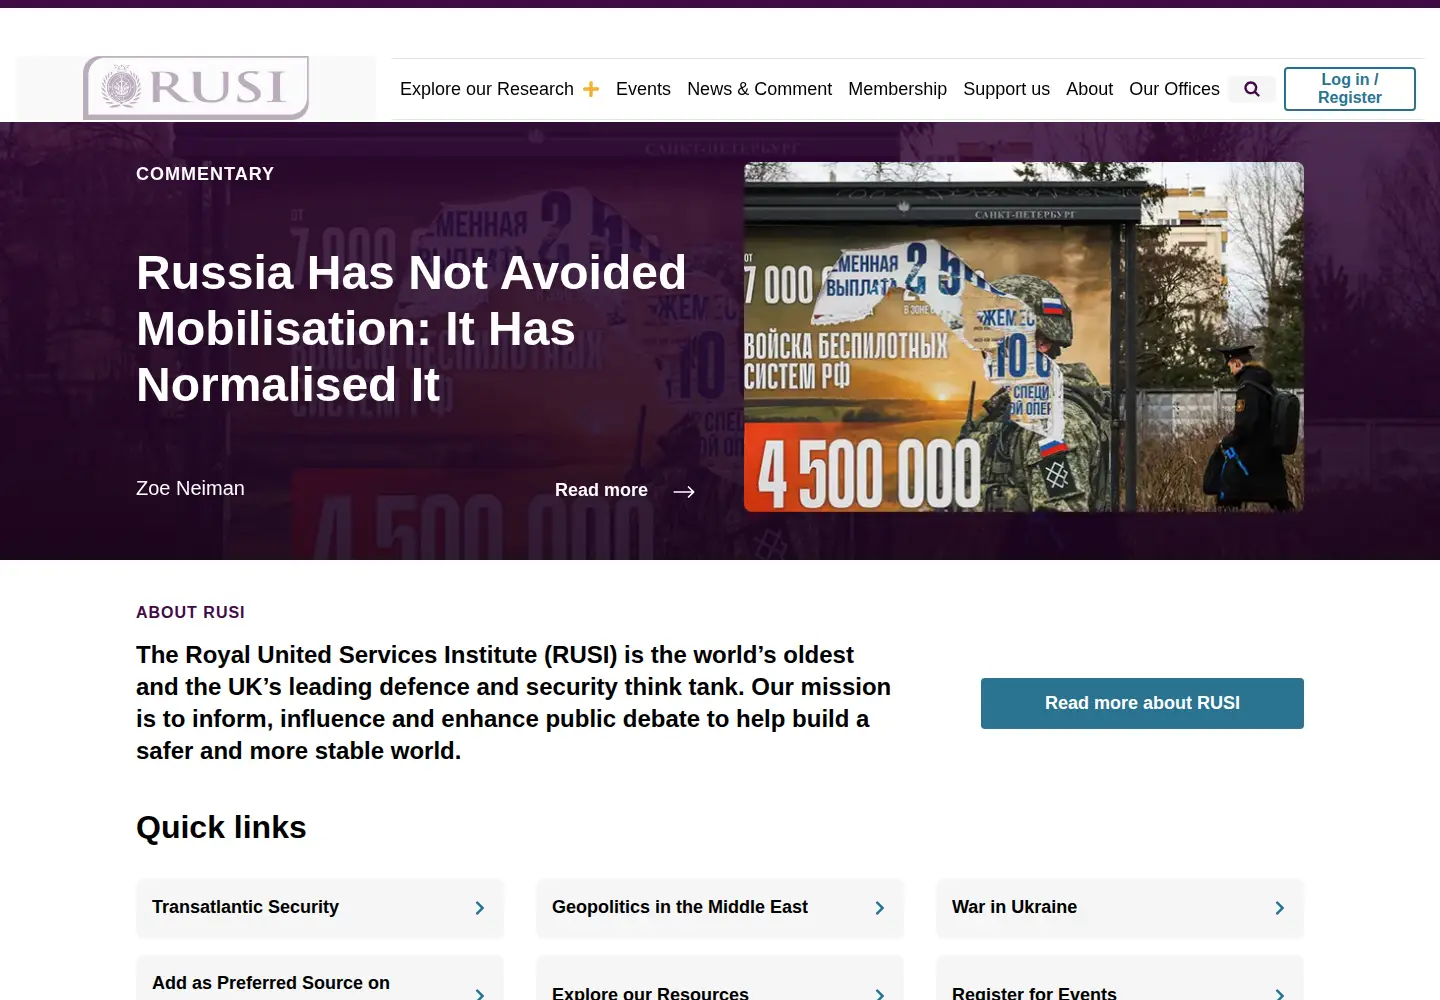Viewport: 1440px width, 1000px height.
Task: Open the commentary billboard photo
Action: (1024, 337)
